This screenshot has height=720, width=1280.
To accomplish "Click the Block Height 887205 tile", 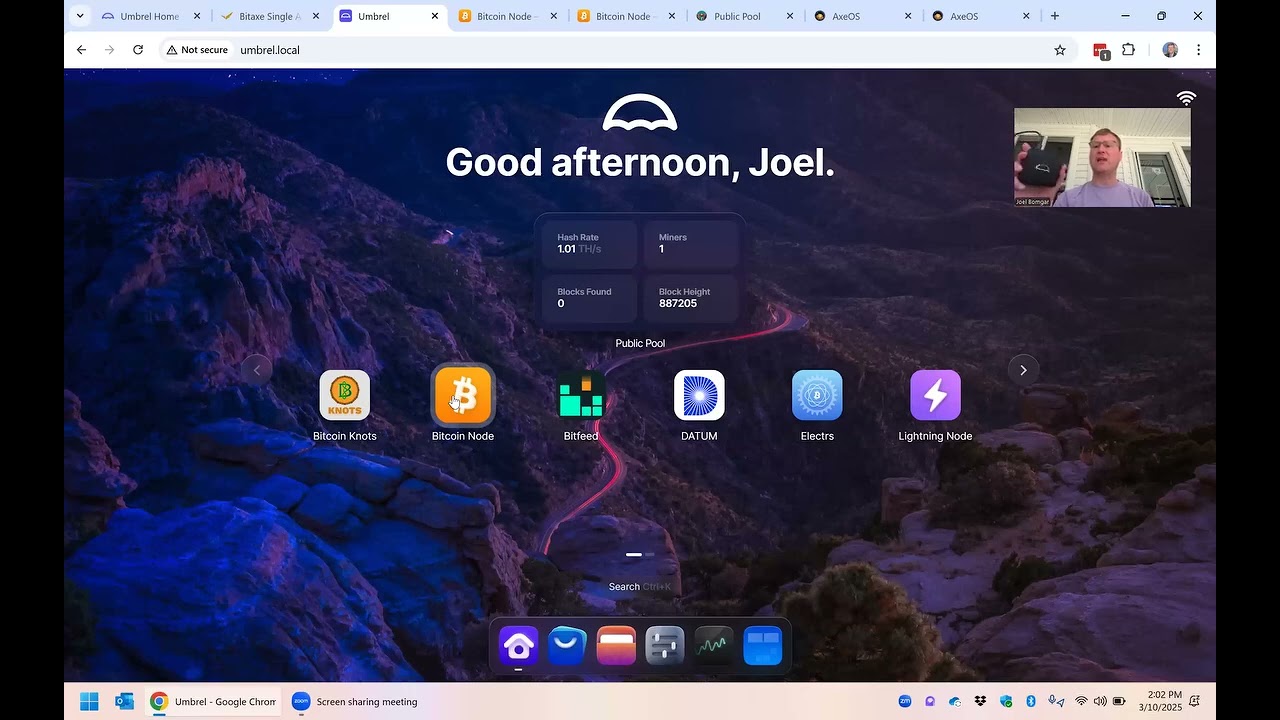I will (x=691, y=298).
